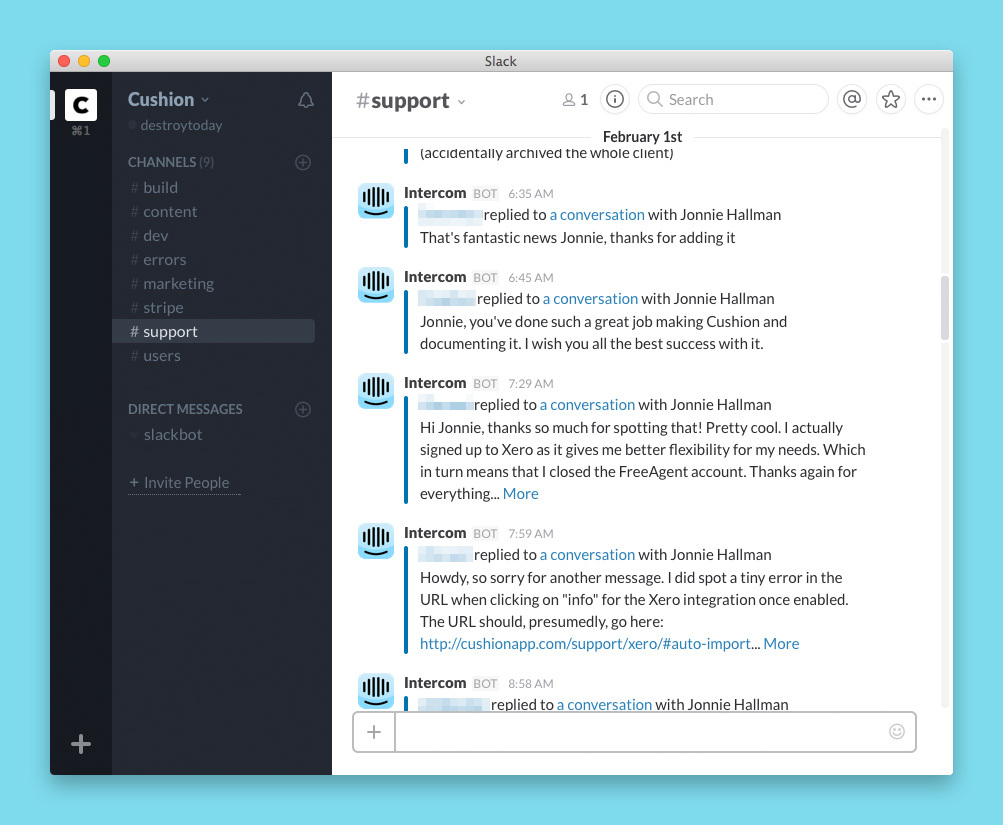Click the message list scrollbar thumb
1003x825 pixels.
click(945, 308)
